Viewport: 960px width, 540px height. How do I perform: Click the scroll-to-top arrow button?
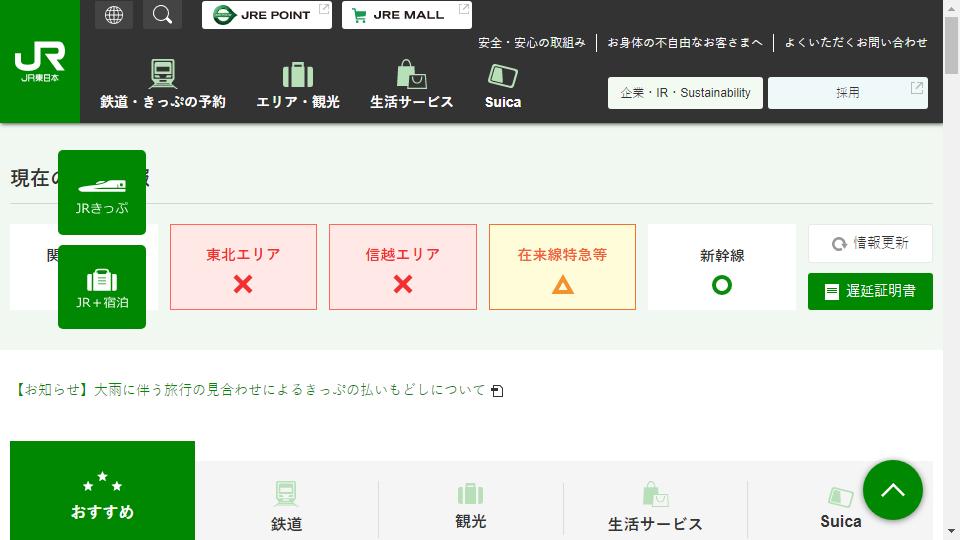[892, 490]
